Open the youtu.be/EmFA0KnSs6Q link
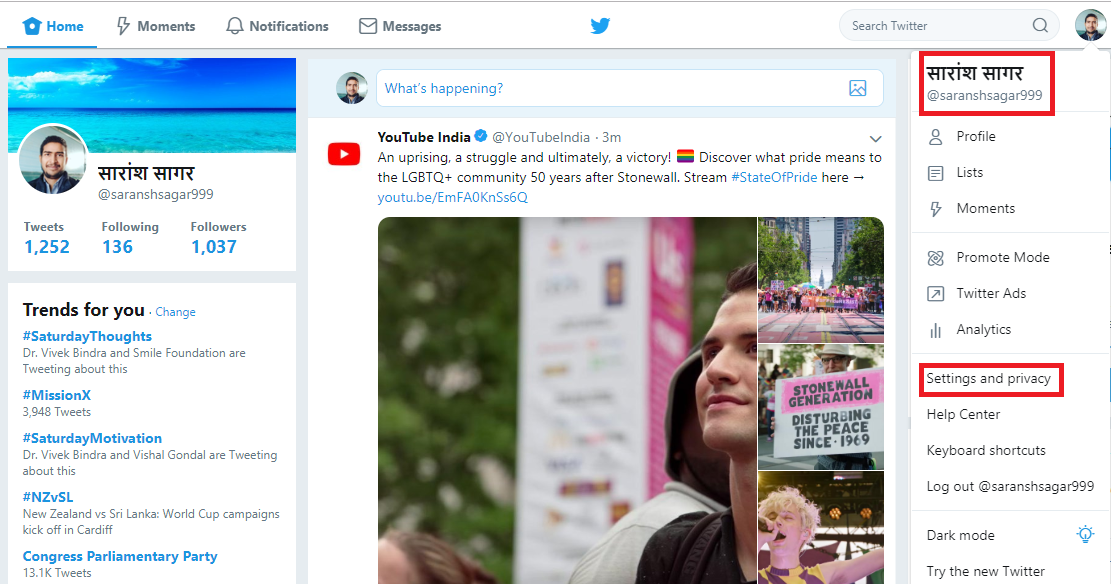1111x584 pixels. (453, 197)
